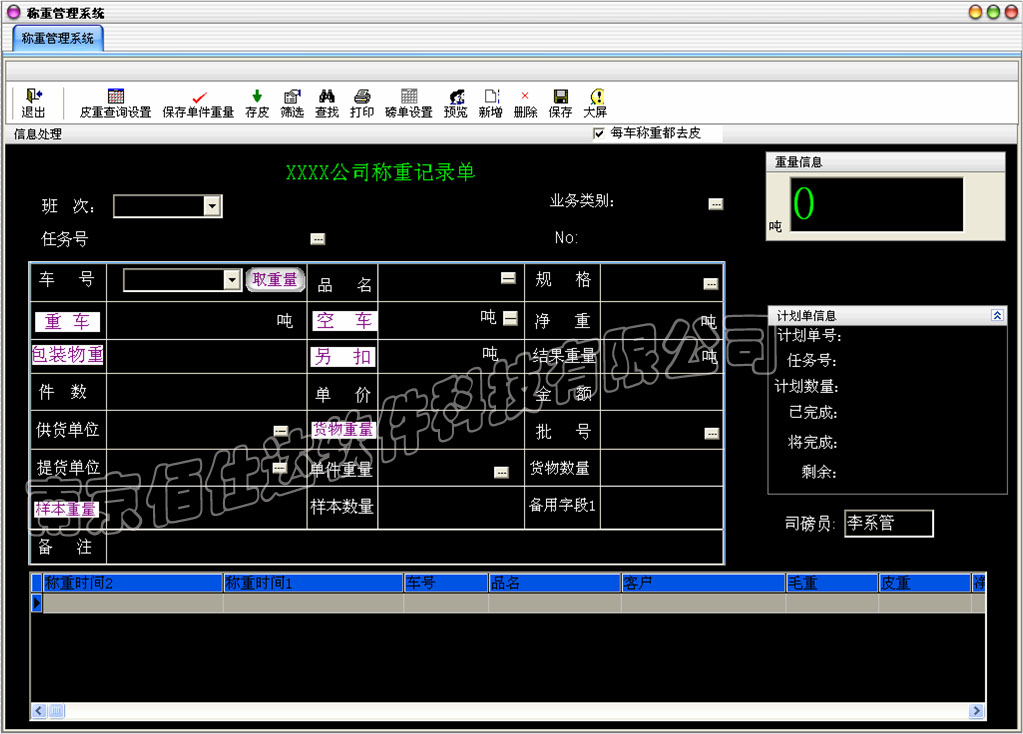
Task: Click the grid scrollbar left arrow
Action: (38, 711)
